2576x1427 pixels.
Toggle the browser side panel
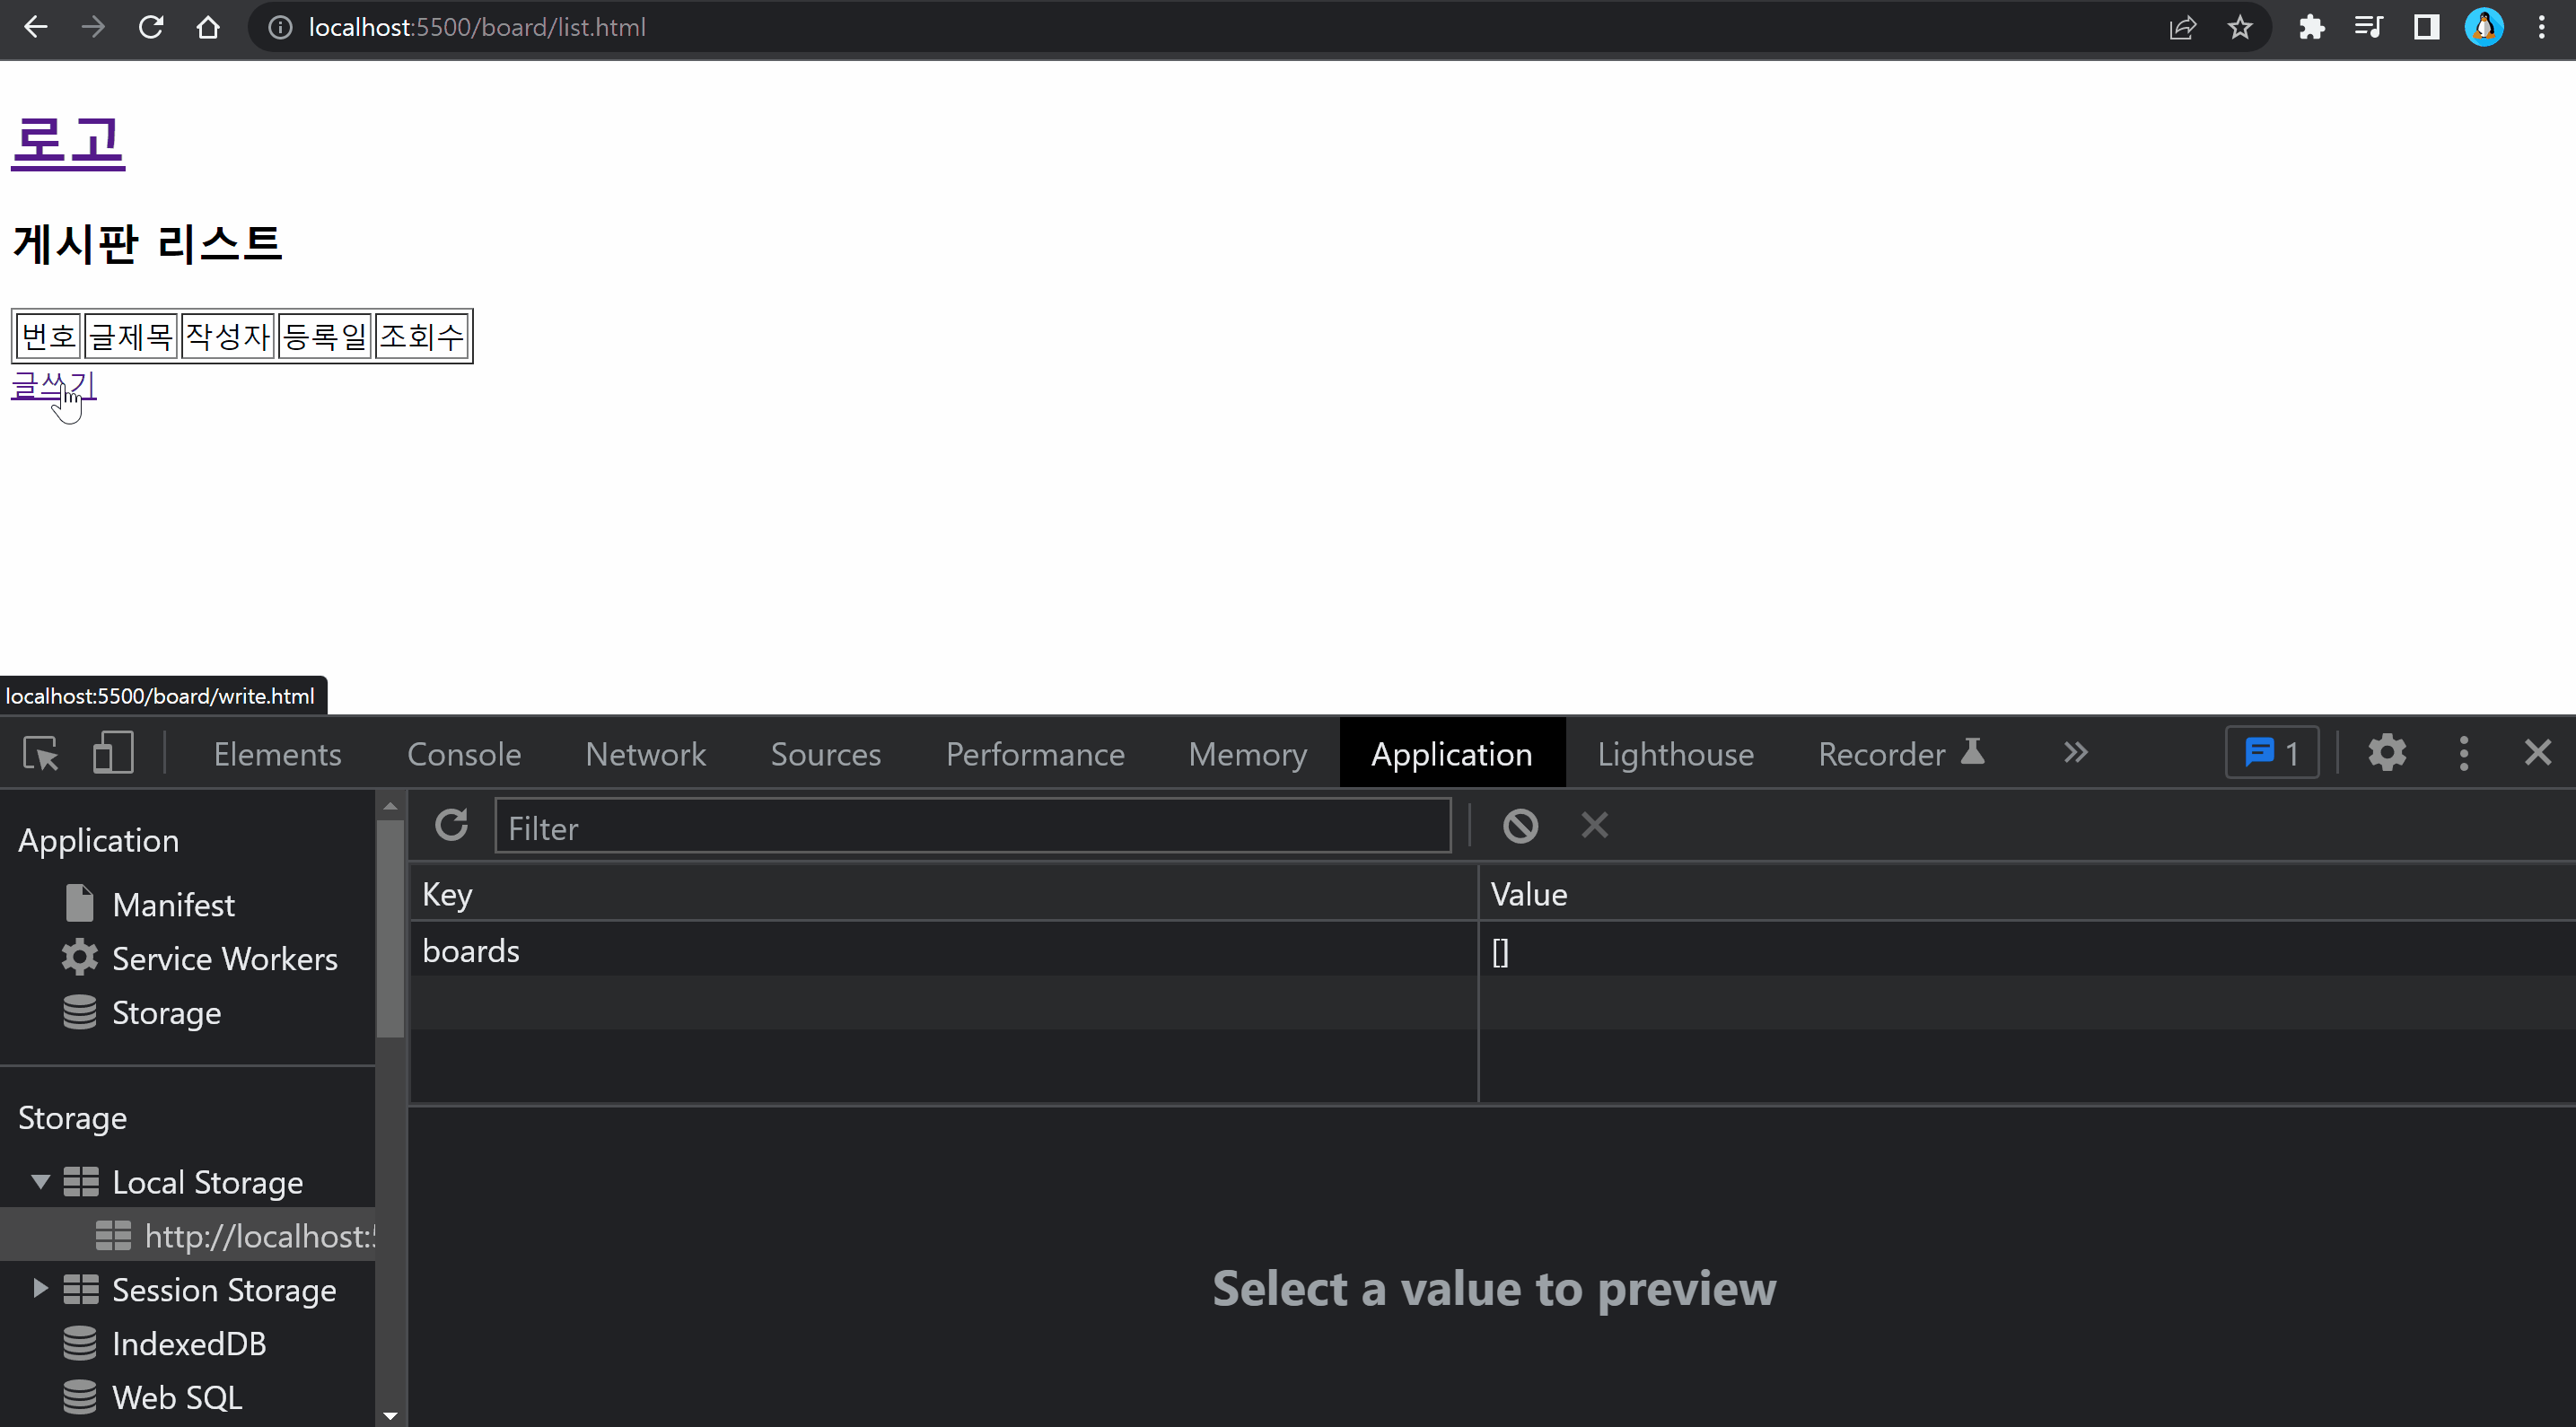(2426, 27)
